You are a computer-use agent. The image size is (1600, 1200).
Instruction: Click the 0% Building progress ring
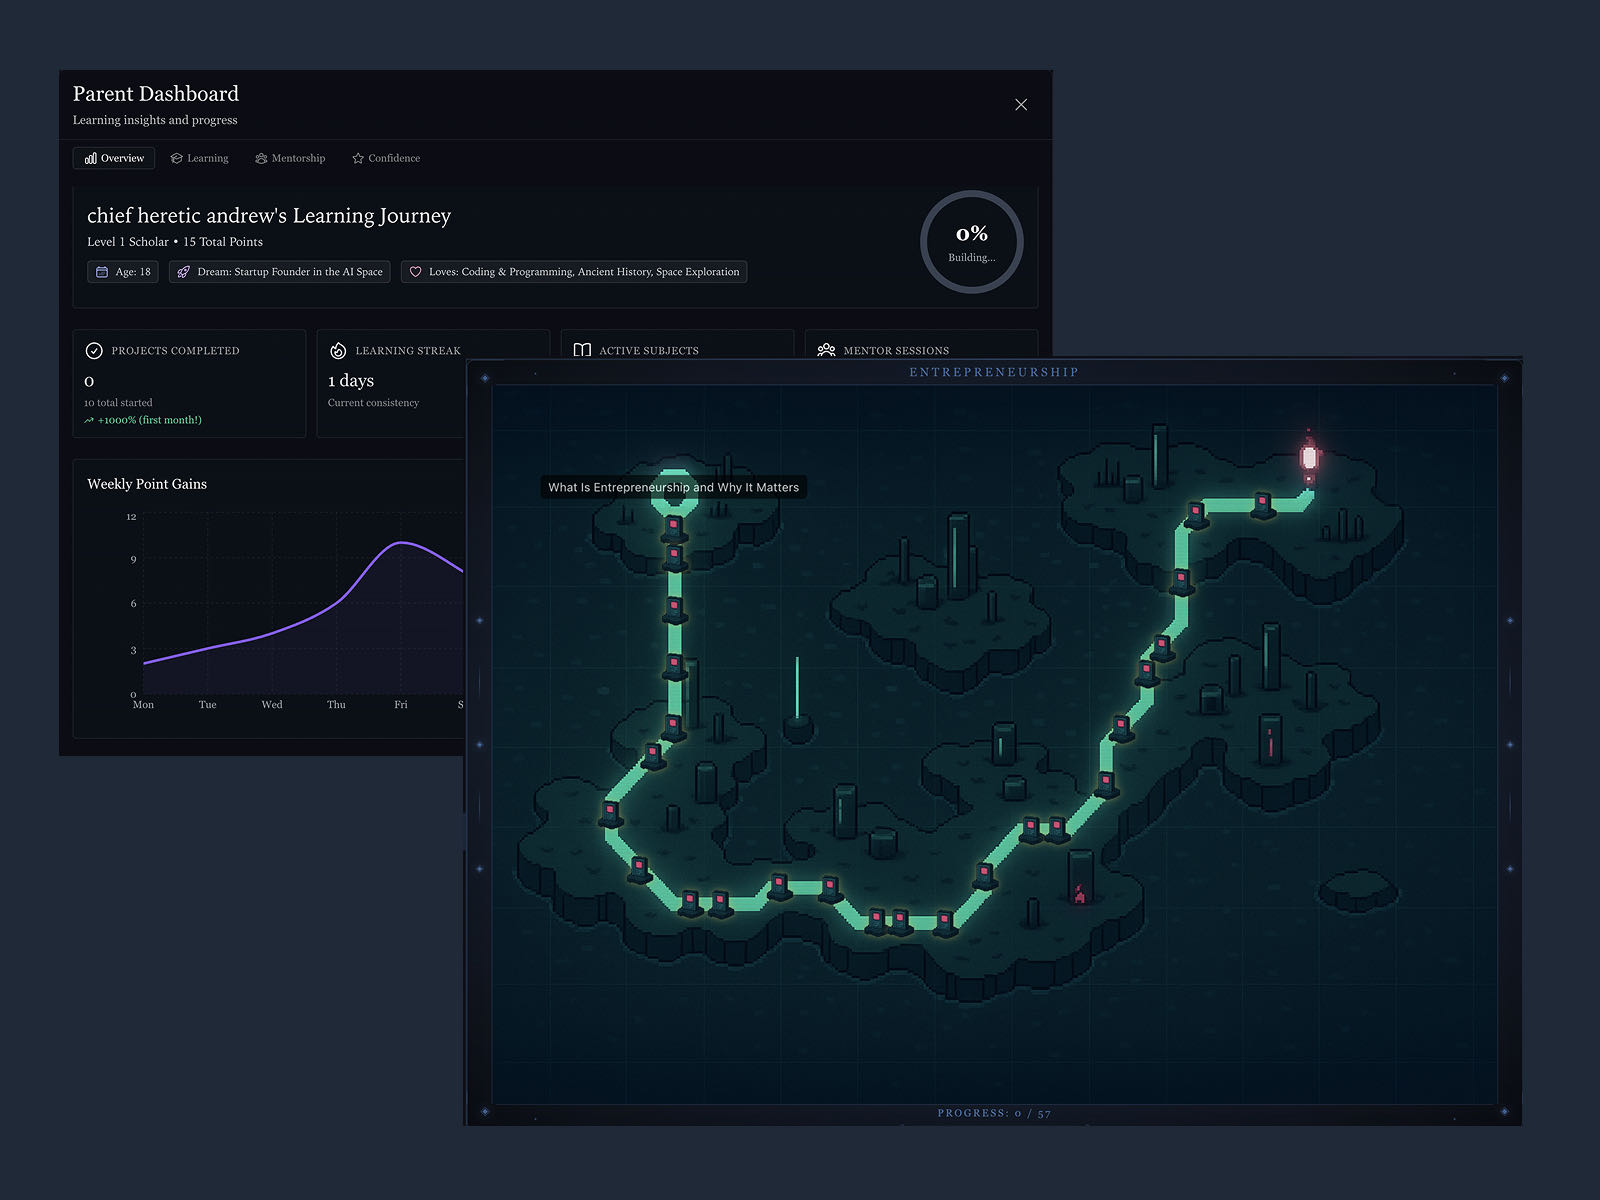pos(971,241)
